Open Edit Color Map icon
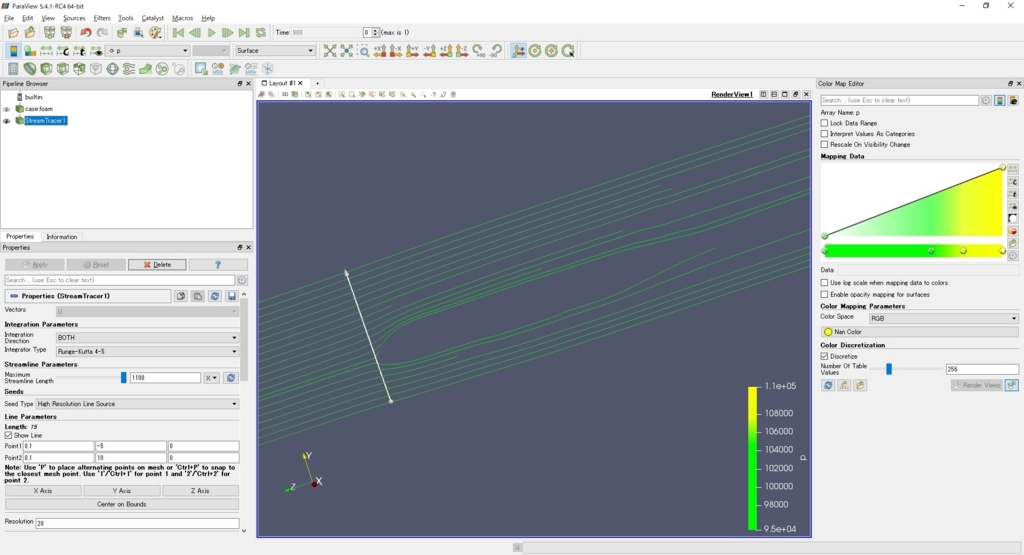Viewport: 1024px width, 555px height. tap(29, 51)
